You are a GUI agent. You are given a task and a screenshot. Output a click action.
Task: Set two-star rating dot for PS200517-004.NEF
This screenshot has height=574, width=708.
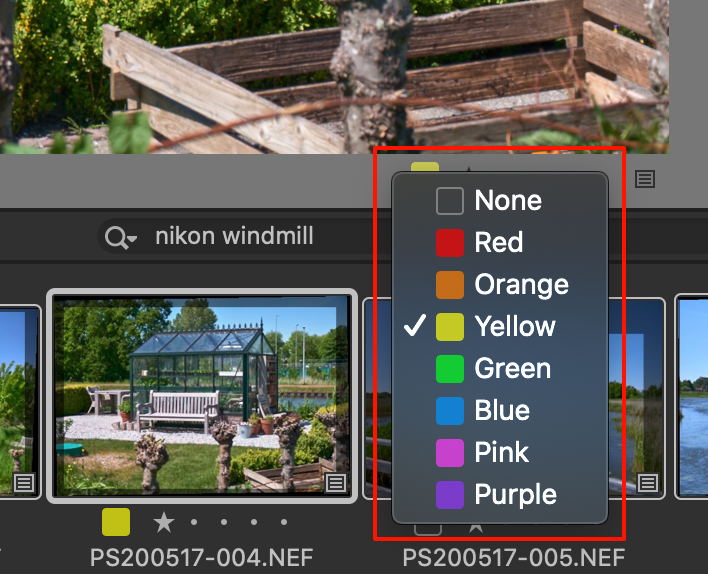[194, 522]
